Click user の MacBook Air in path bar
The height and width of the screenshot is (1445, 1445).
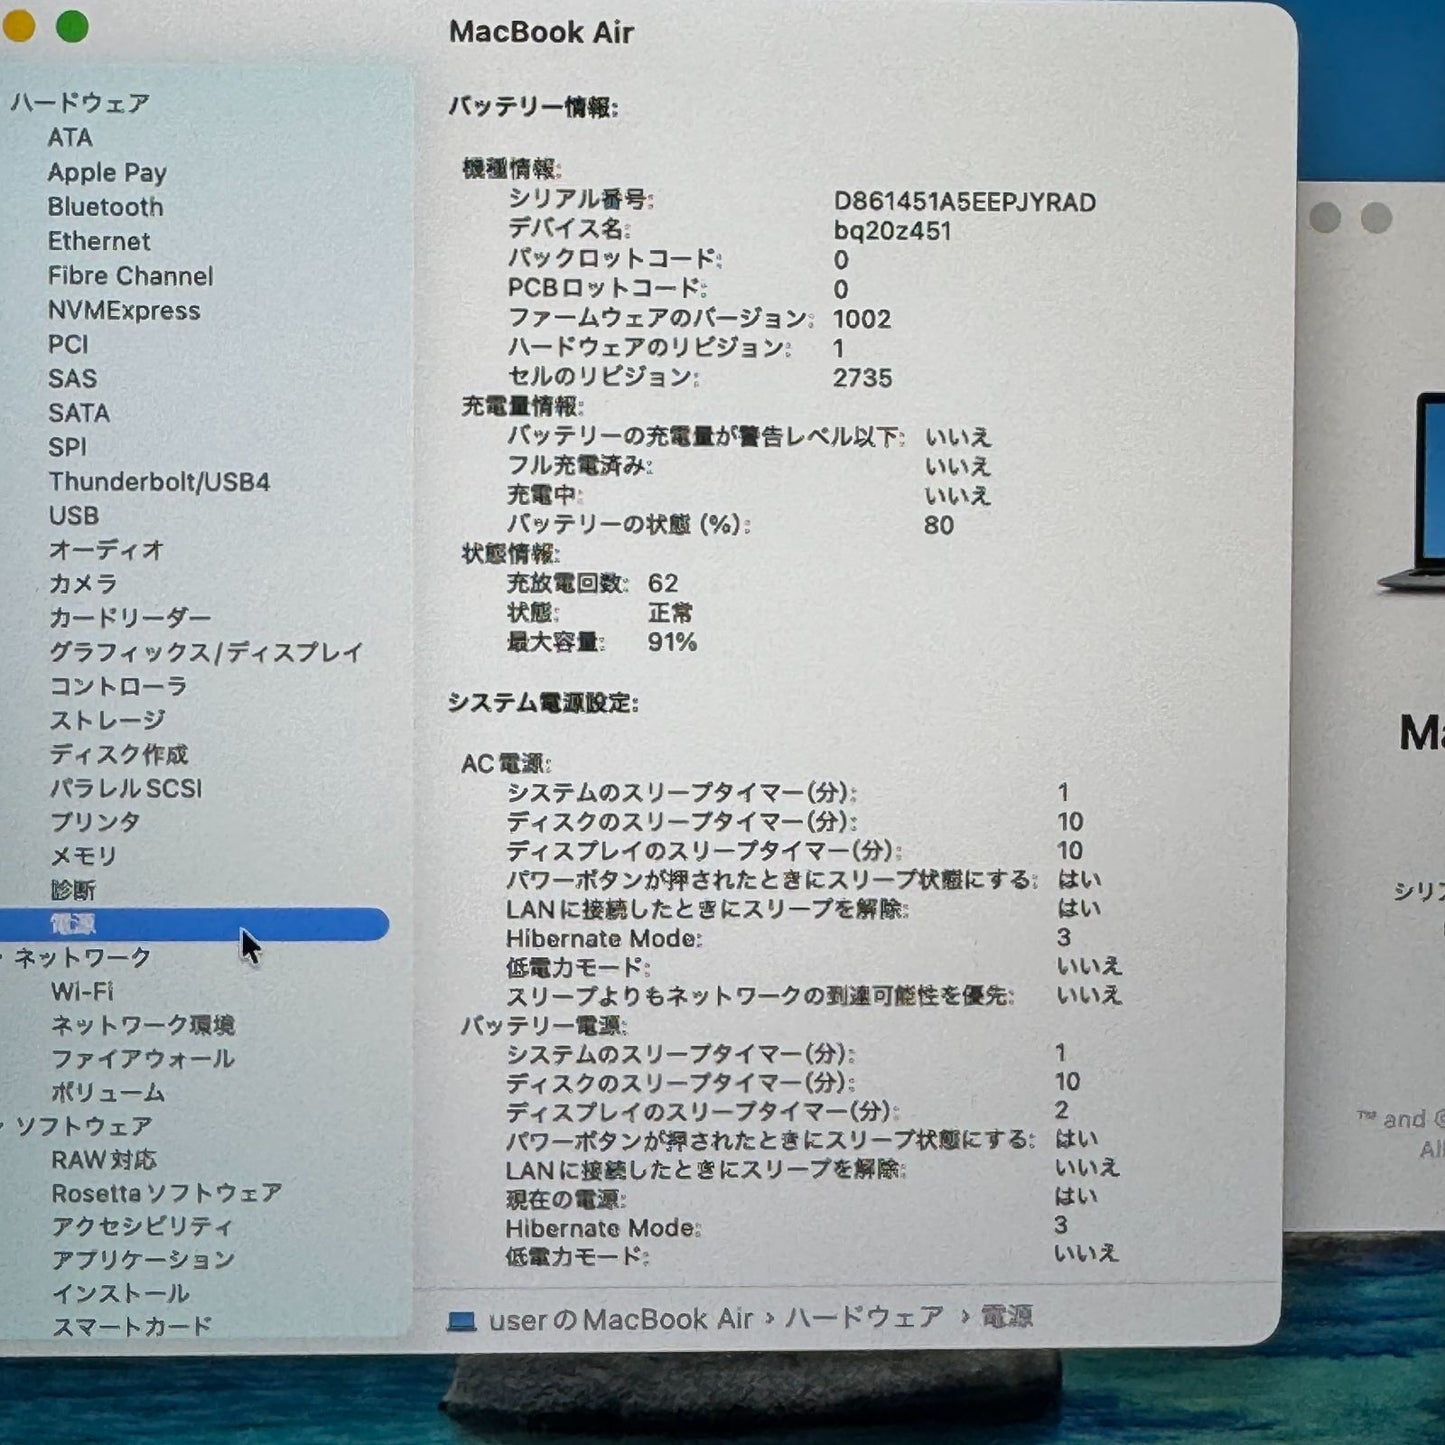click(x=620, y=1319)
